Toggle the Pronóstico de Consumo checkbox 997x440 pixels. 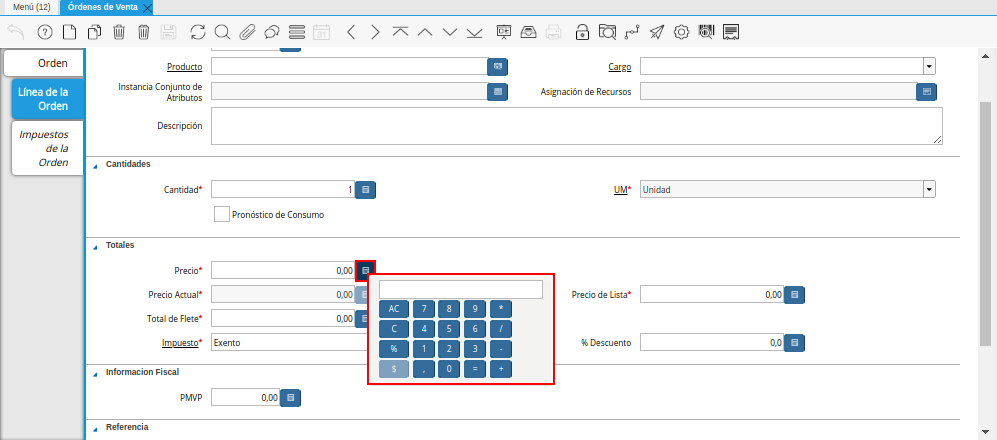(222, 214)
